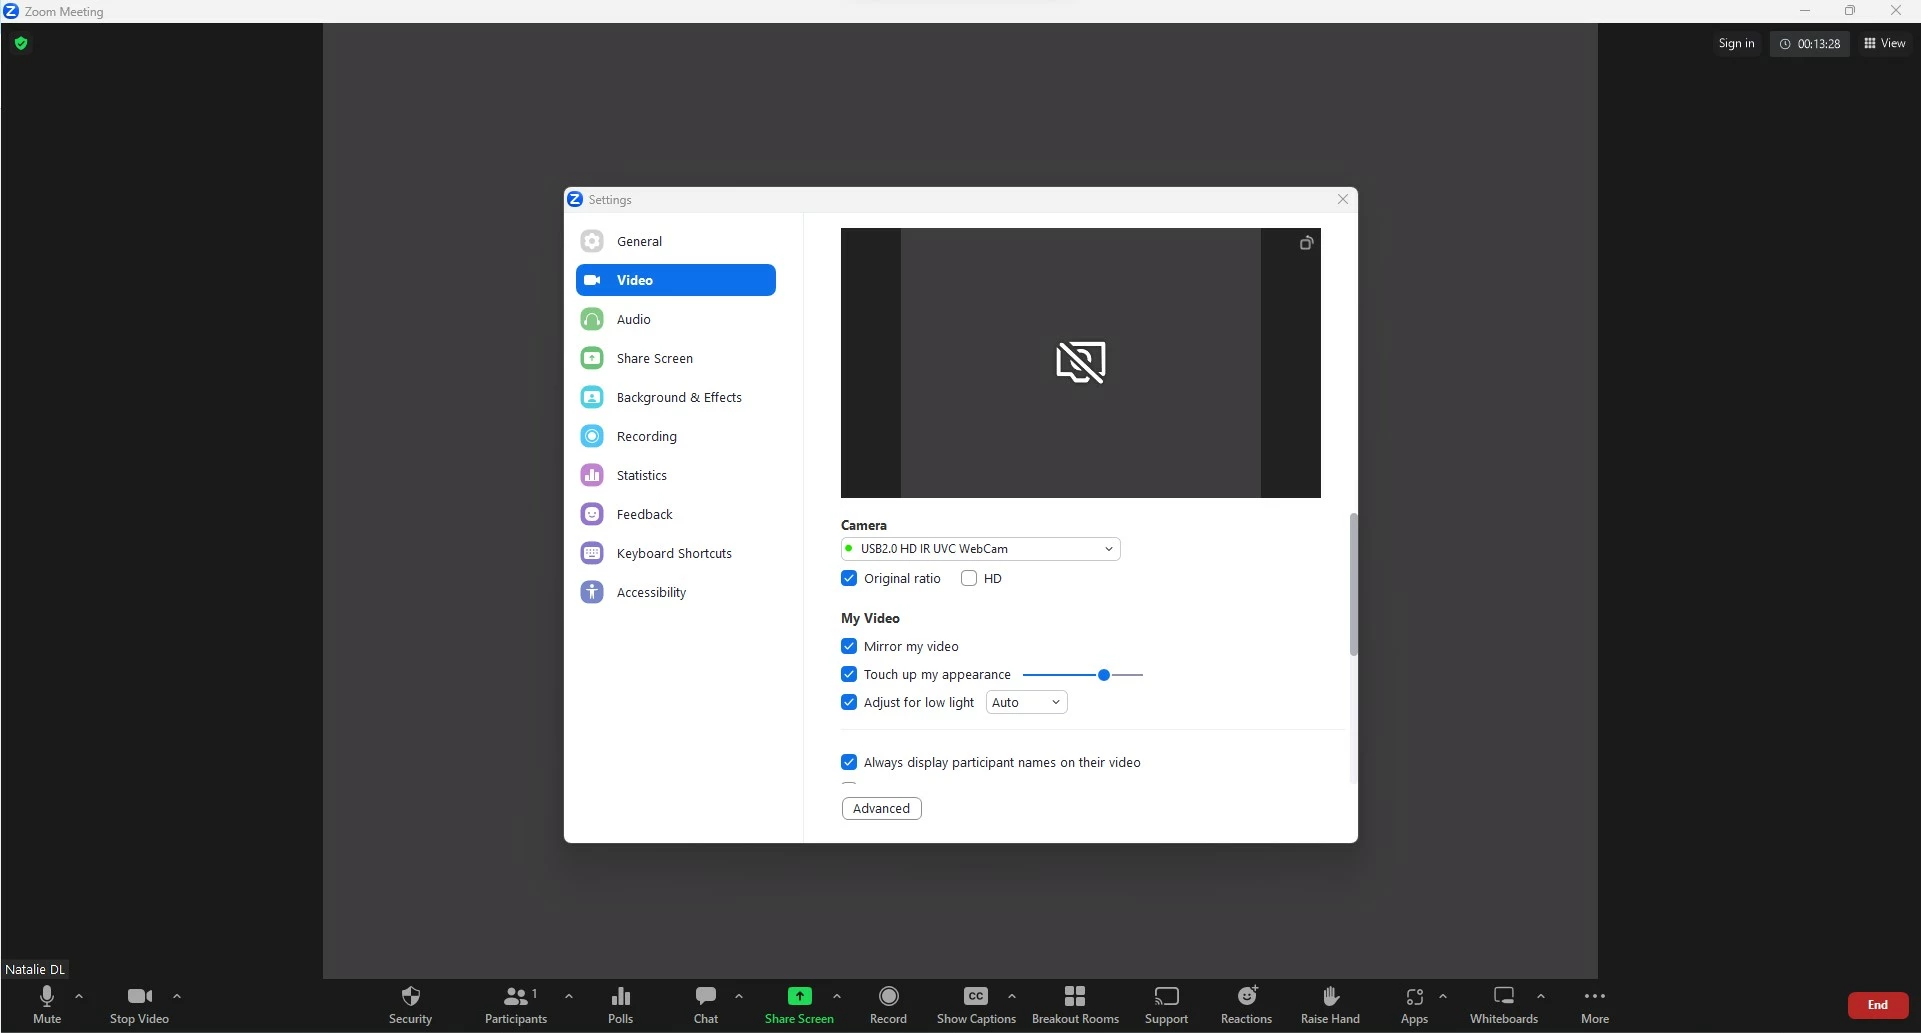The image size is (1921, 1033).
Task: Open the Accessibility settings tab
Action: (x=676, y=592)
